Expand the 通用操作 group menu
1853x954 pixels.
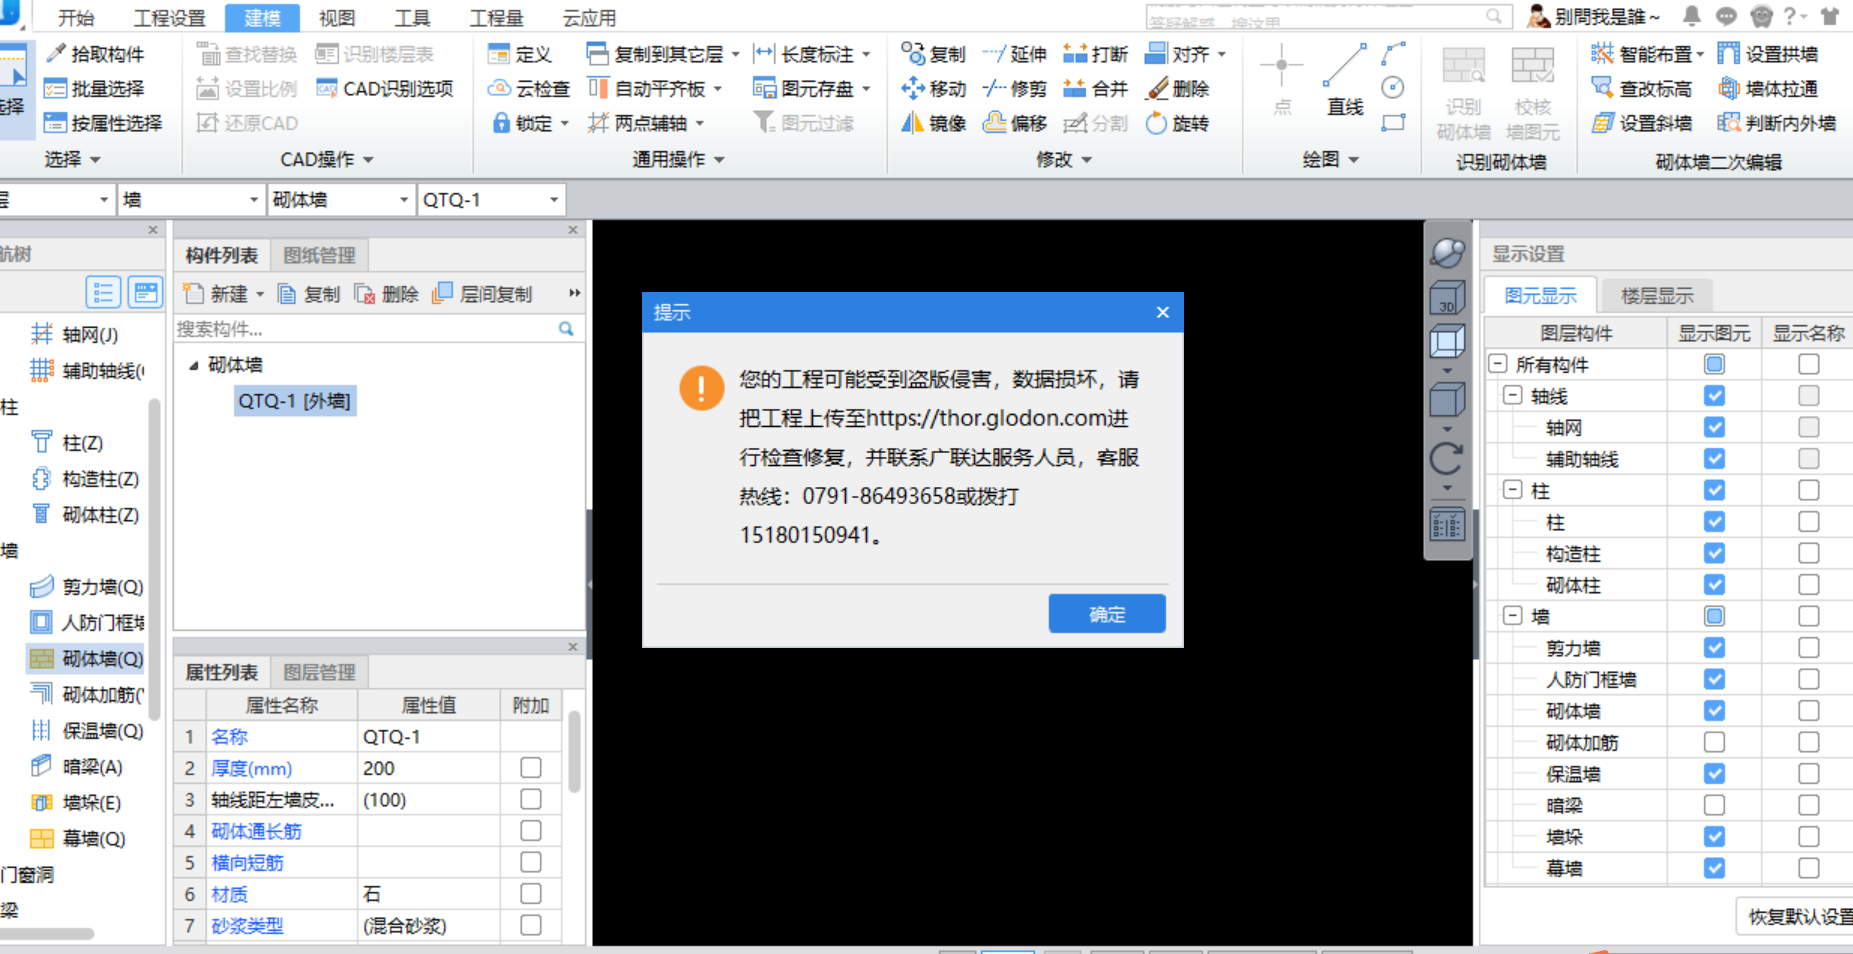[679, 159]
